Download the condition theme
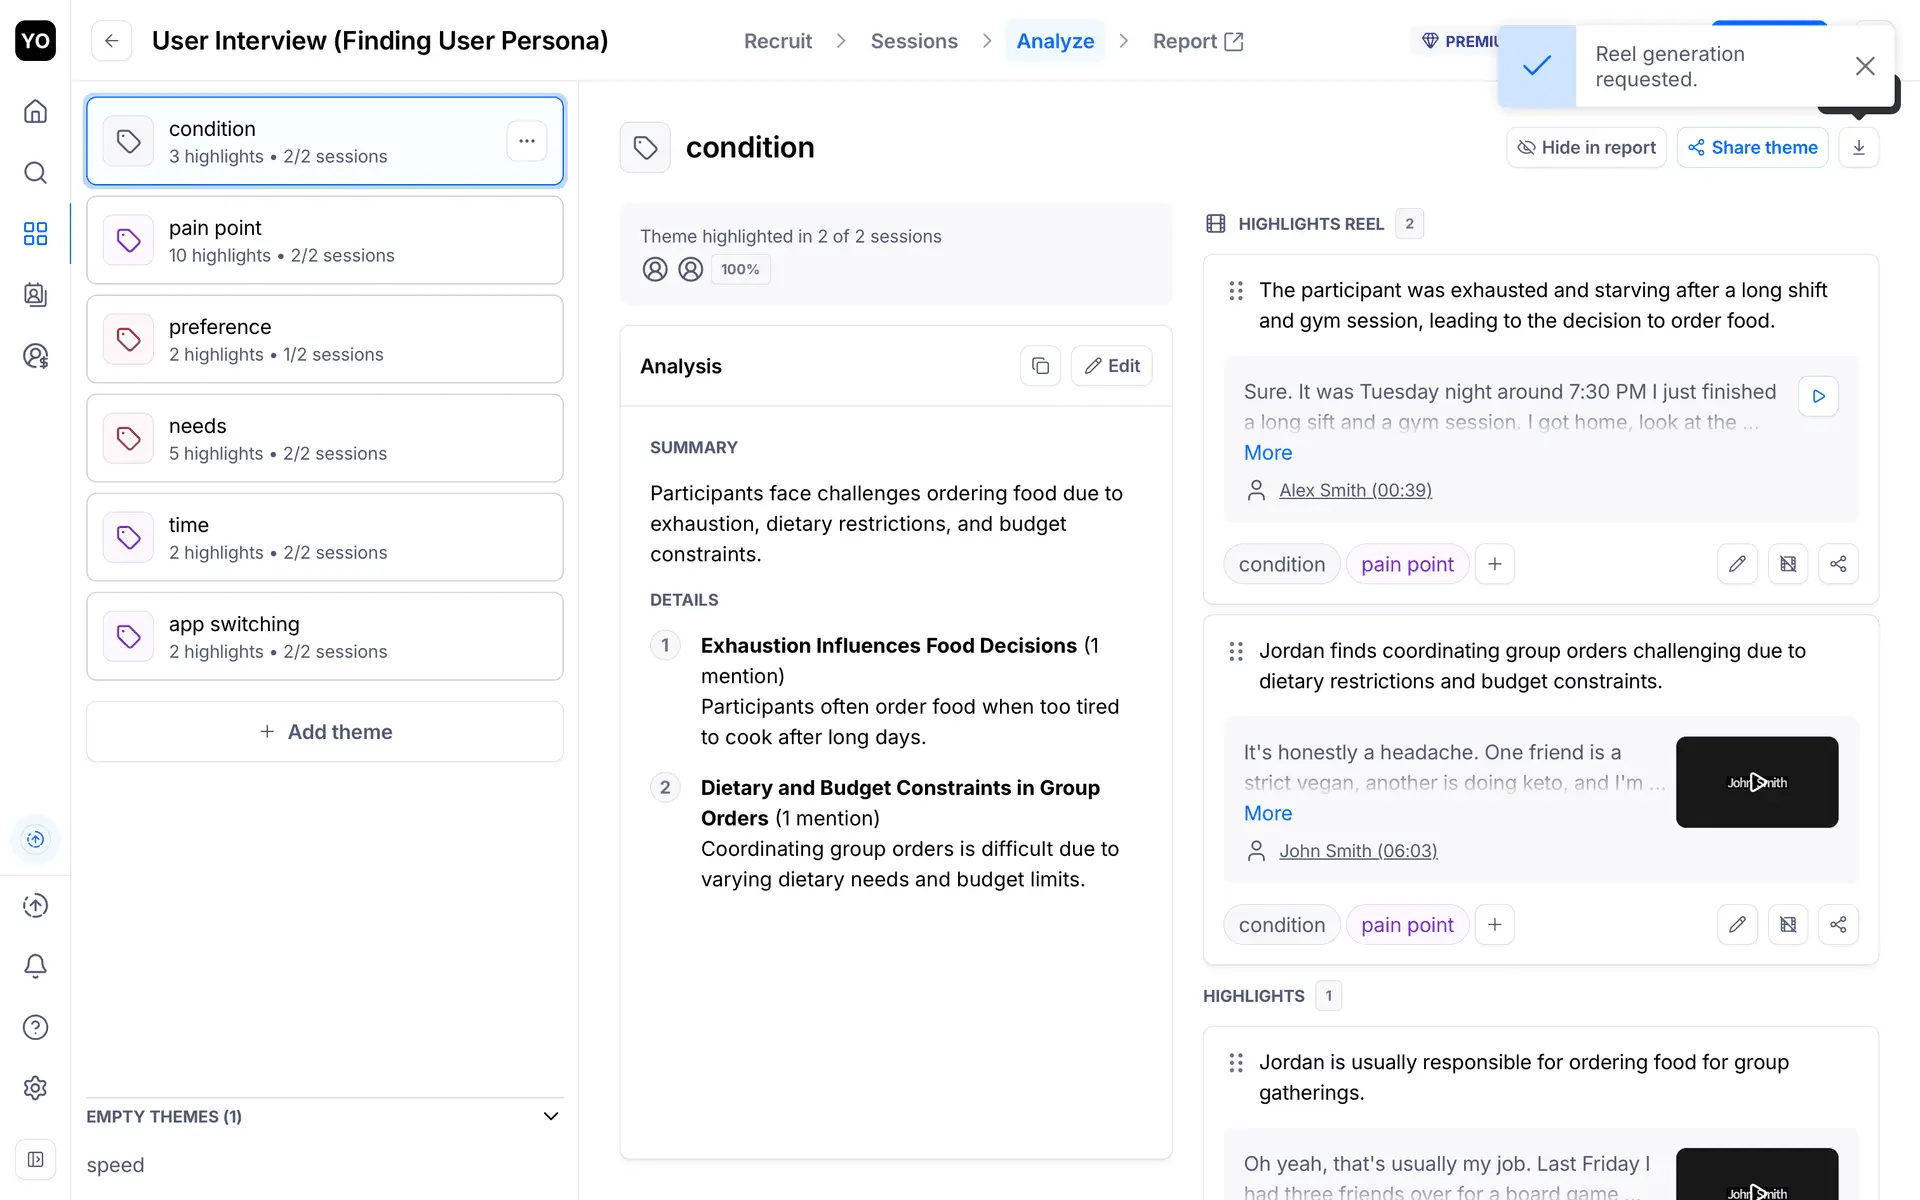This screenshot has height=1200, width=1920. point(1858,148)
